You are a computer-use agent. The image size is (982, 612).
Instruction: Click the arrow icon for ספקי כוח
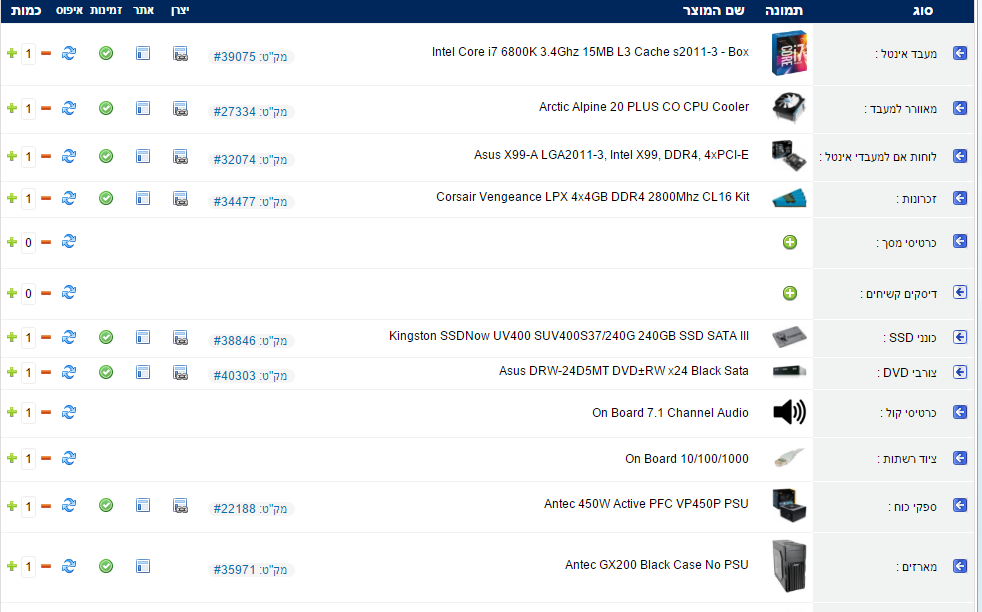pyautogui.click(x=959, y=505)
